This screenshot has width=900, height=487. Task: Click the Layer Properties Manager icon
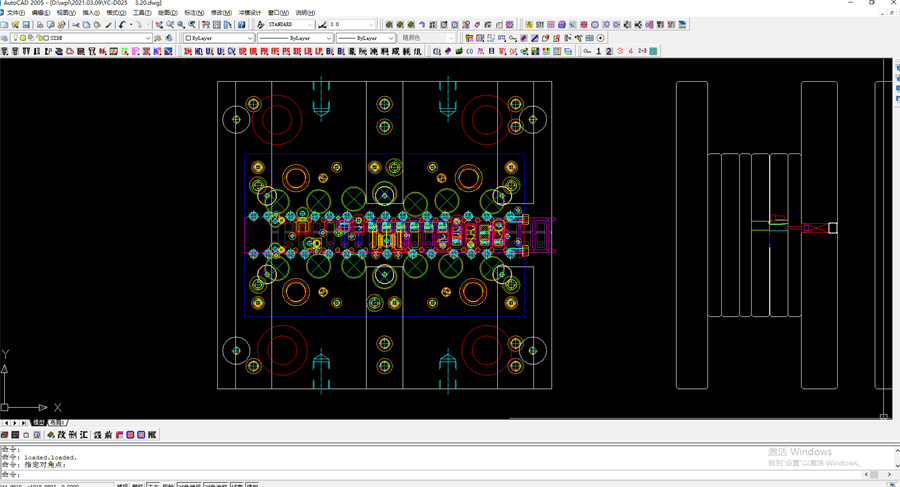click(x=4, y=38)
